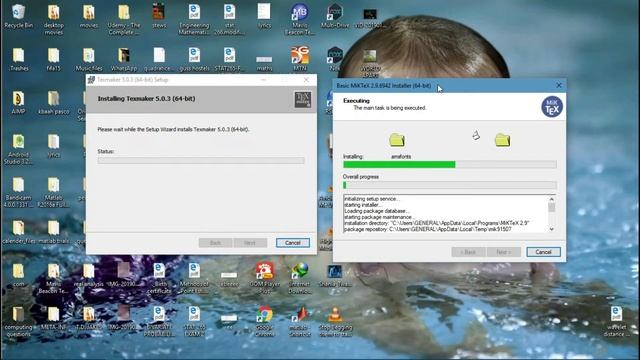Open the Matrix Beacon shortcut with MB logo
Screen dimensions: 640x360
[300, 19]
